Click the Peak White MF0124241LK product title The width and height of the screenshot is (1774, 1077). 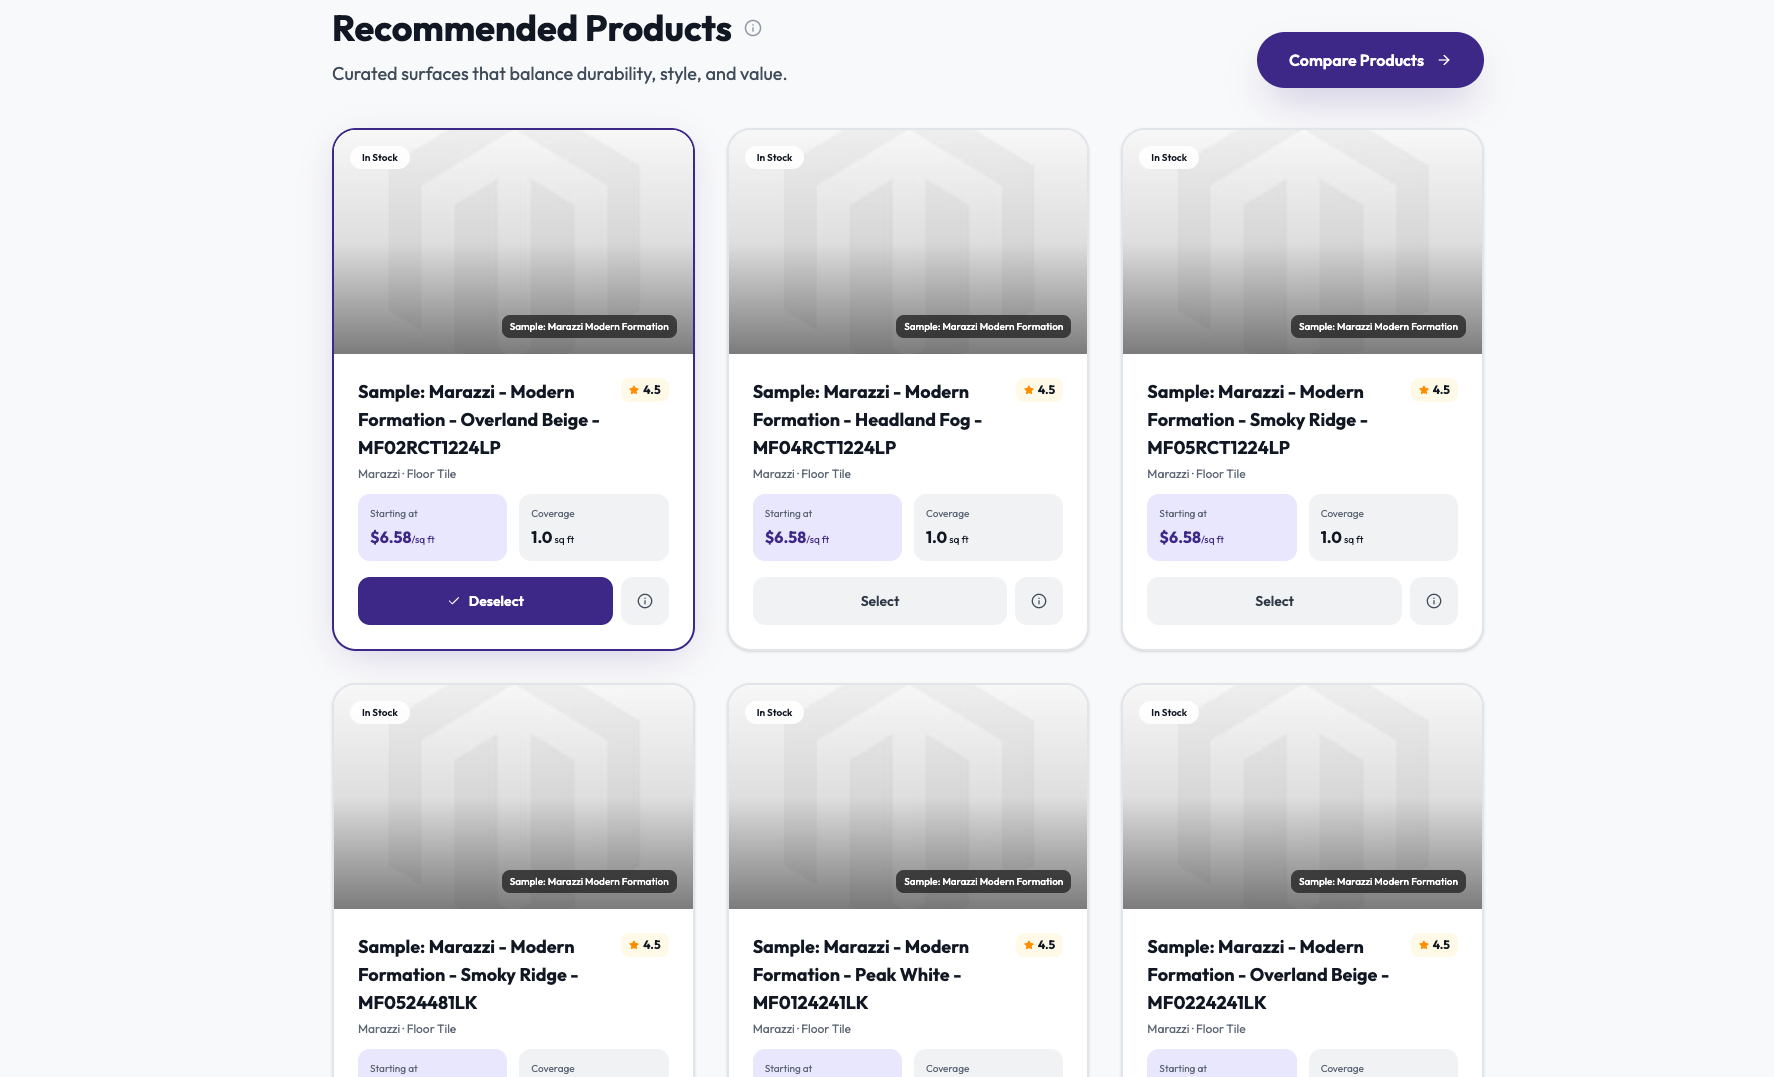pyautogui.click(x=861, y=975)
